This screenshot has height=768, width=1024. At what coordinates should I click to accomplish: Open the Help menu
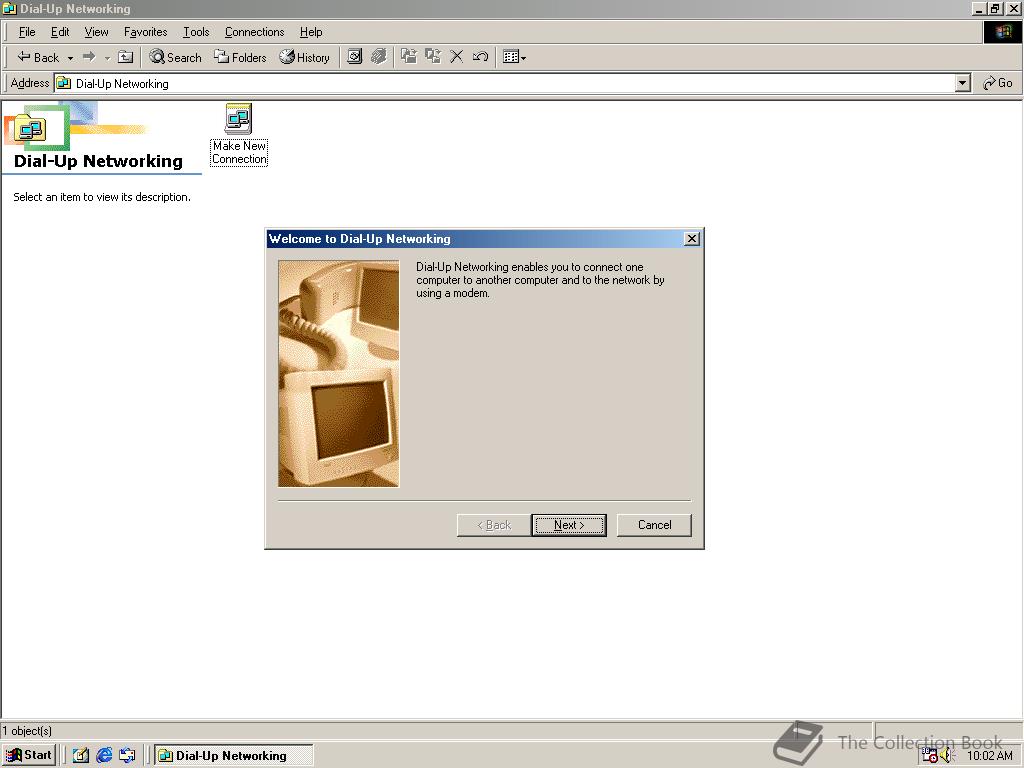(x=311, y=32)
